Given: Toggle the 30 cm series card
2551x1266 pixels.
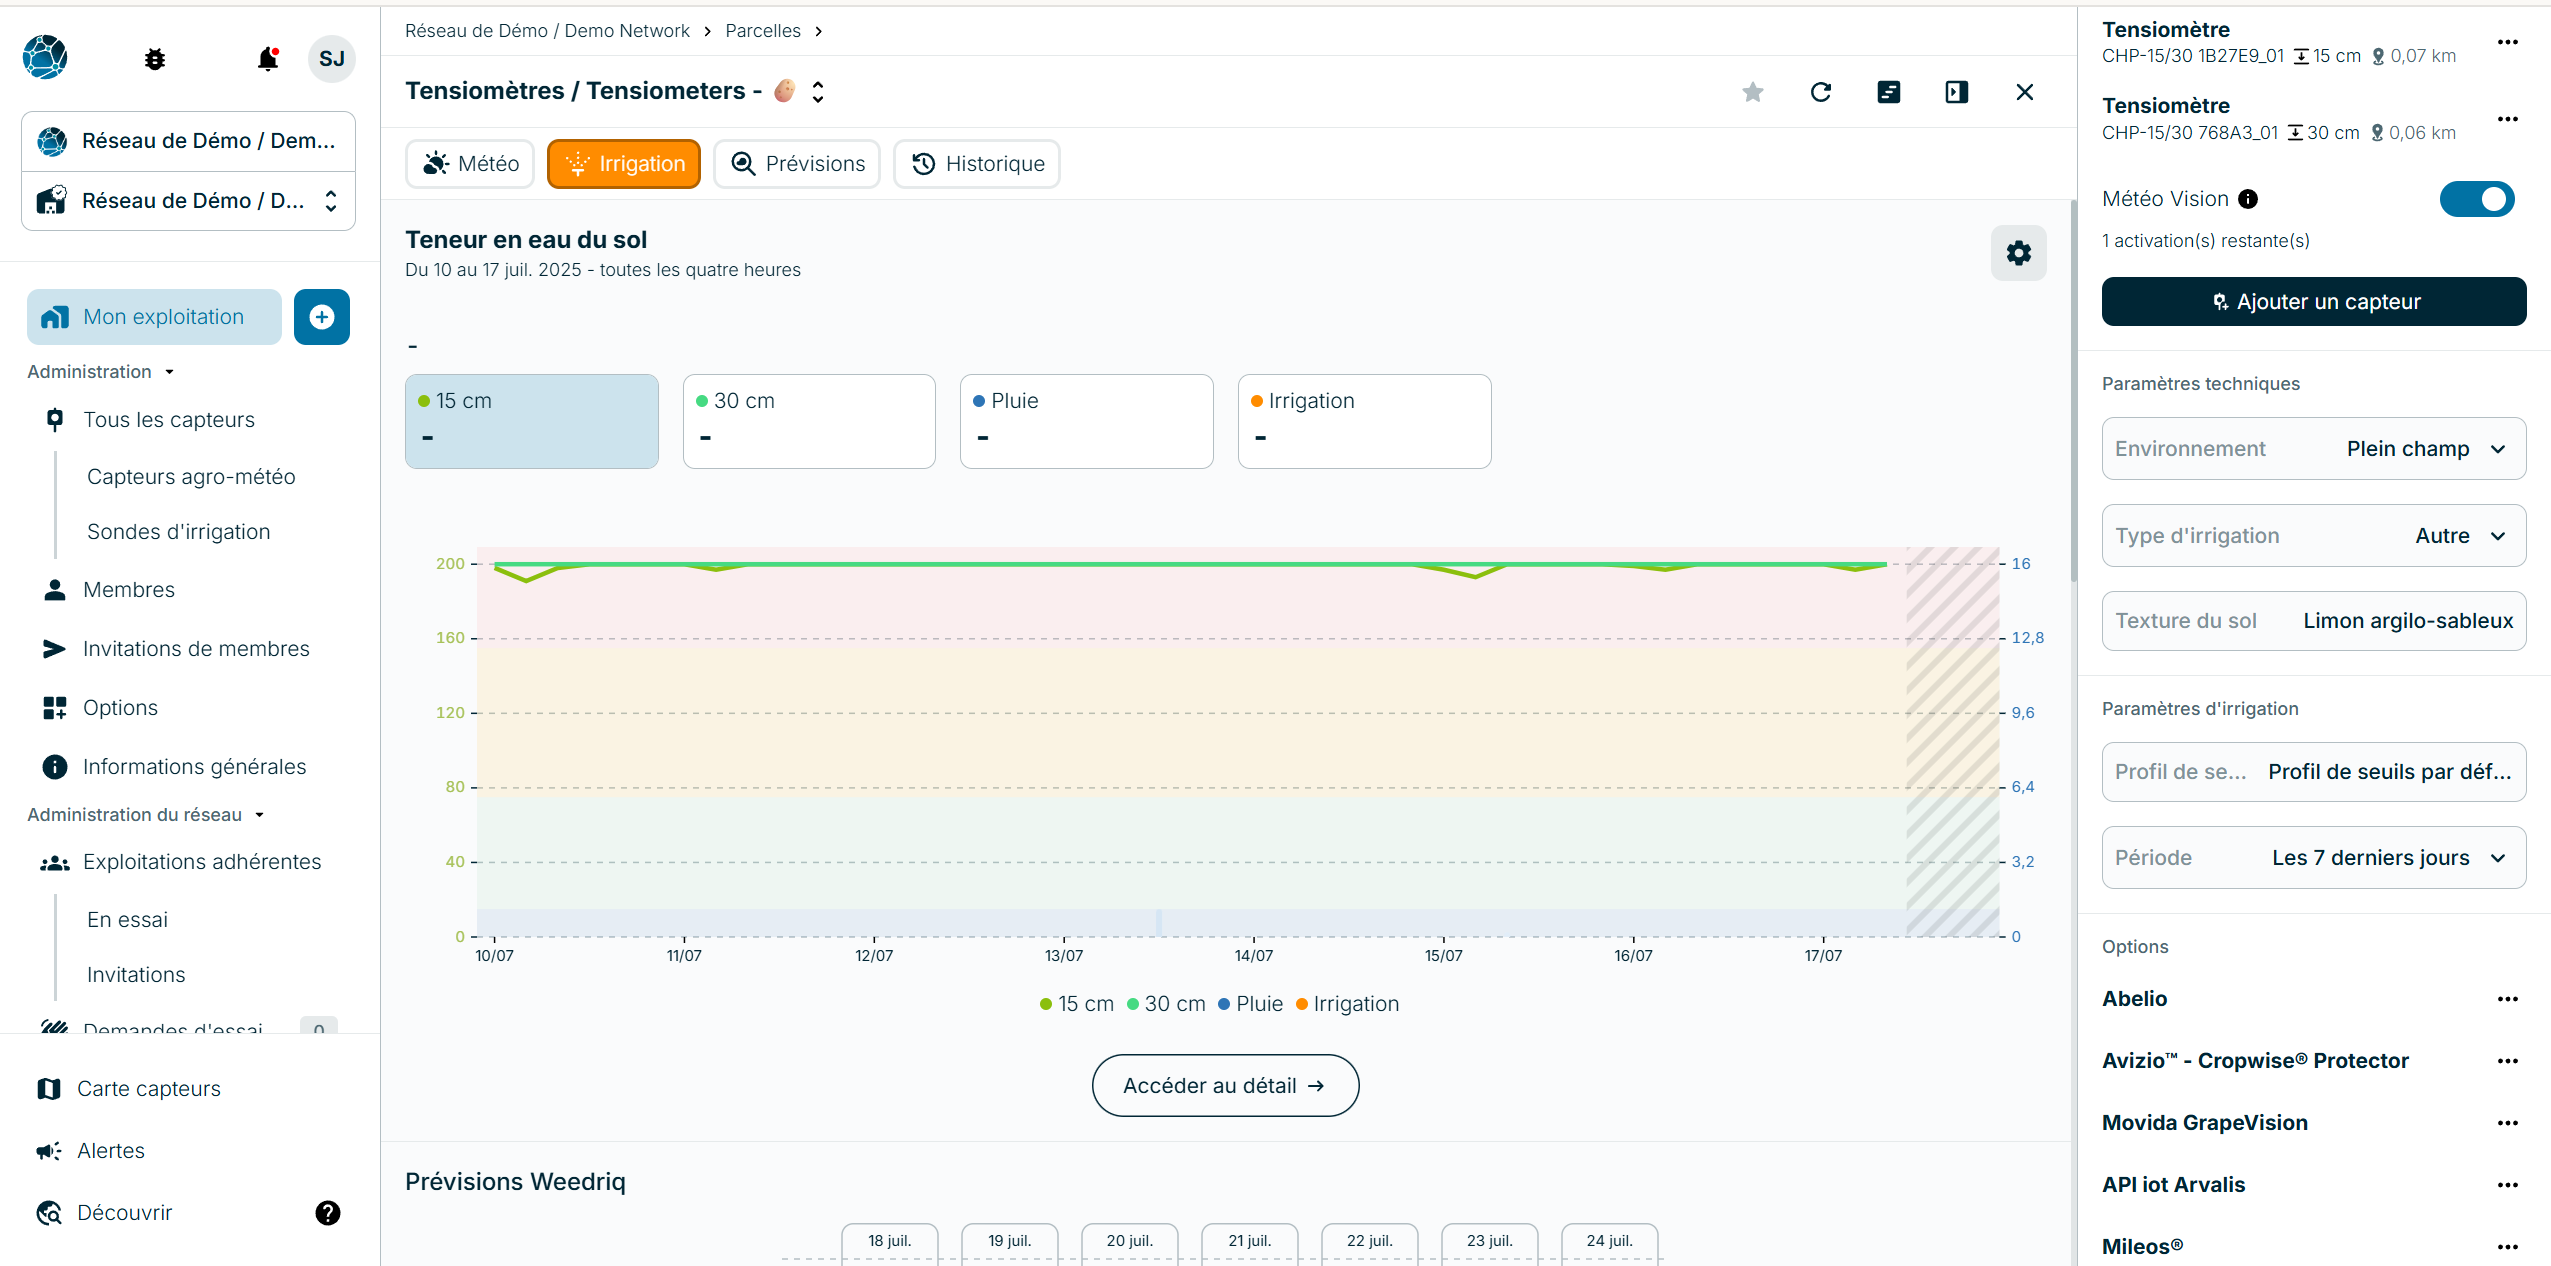Looking at the screenshot, I should 809,421.
